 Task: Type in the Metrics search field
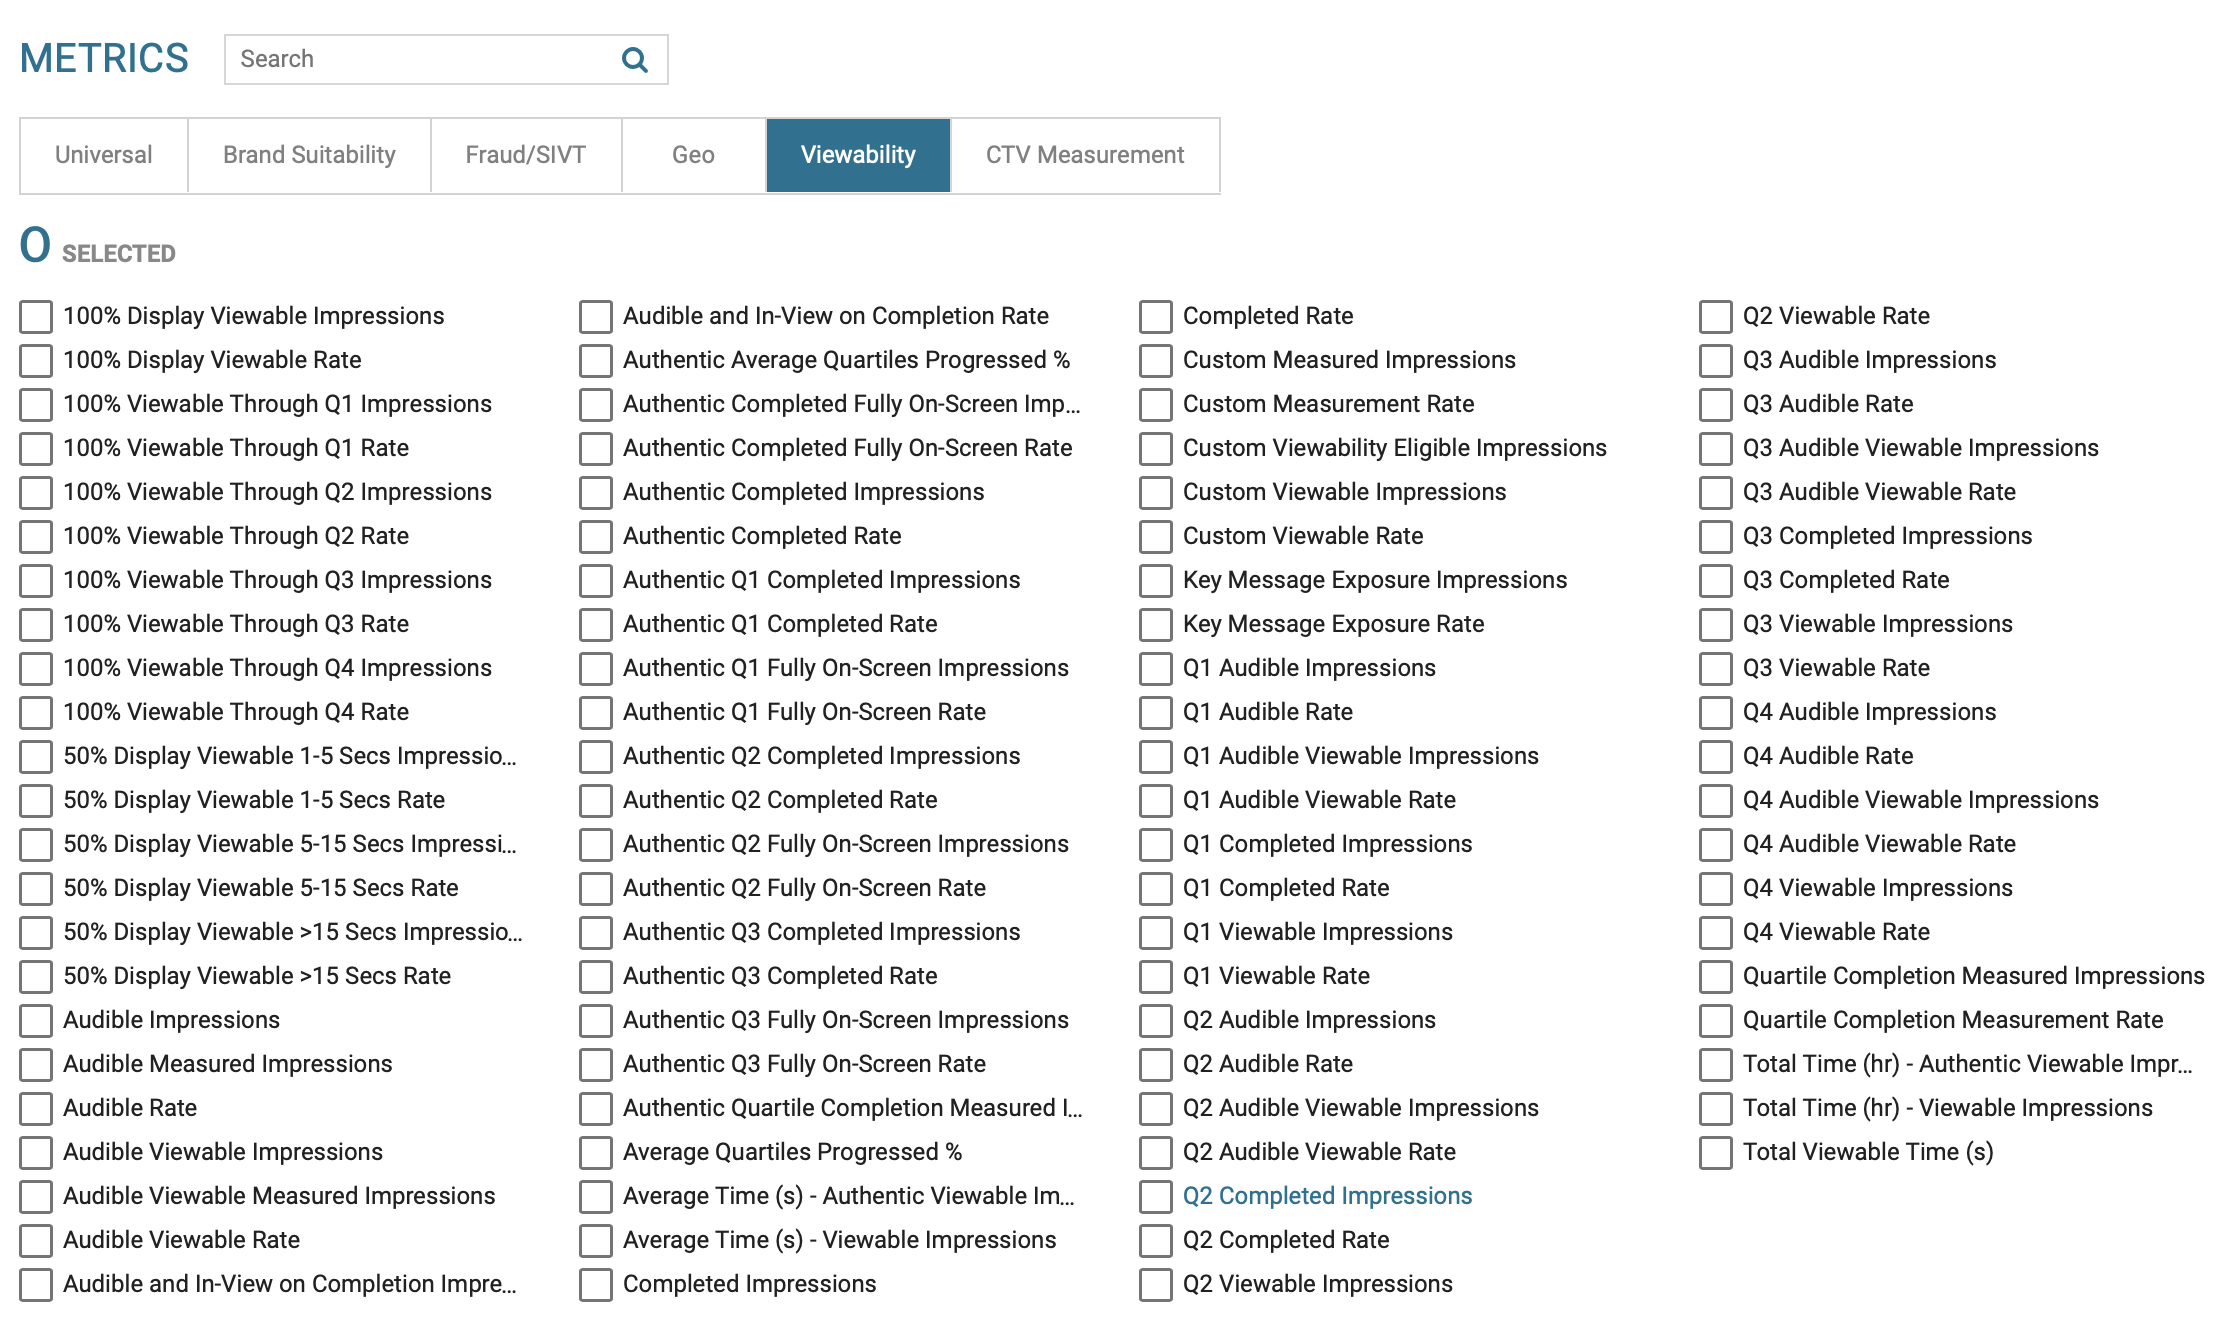(420, 60)
